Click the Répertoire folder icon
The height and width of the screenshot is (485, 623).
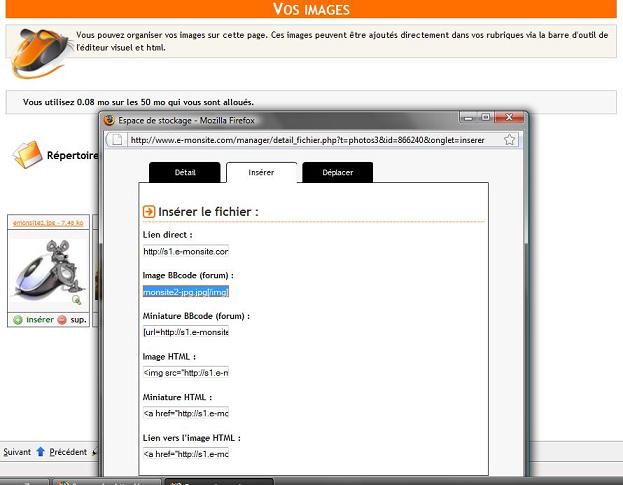tap(27, 155)
